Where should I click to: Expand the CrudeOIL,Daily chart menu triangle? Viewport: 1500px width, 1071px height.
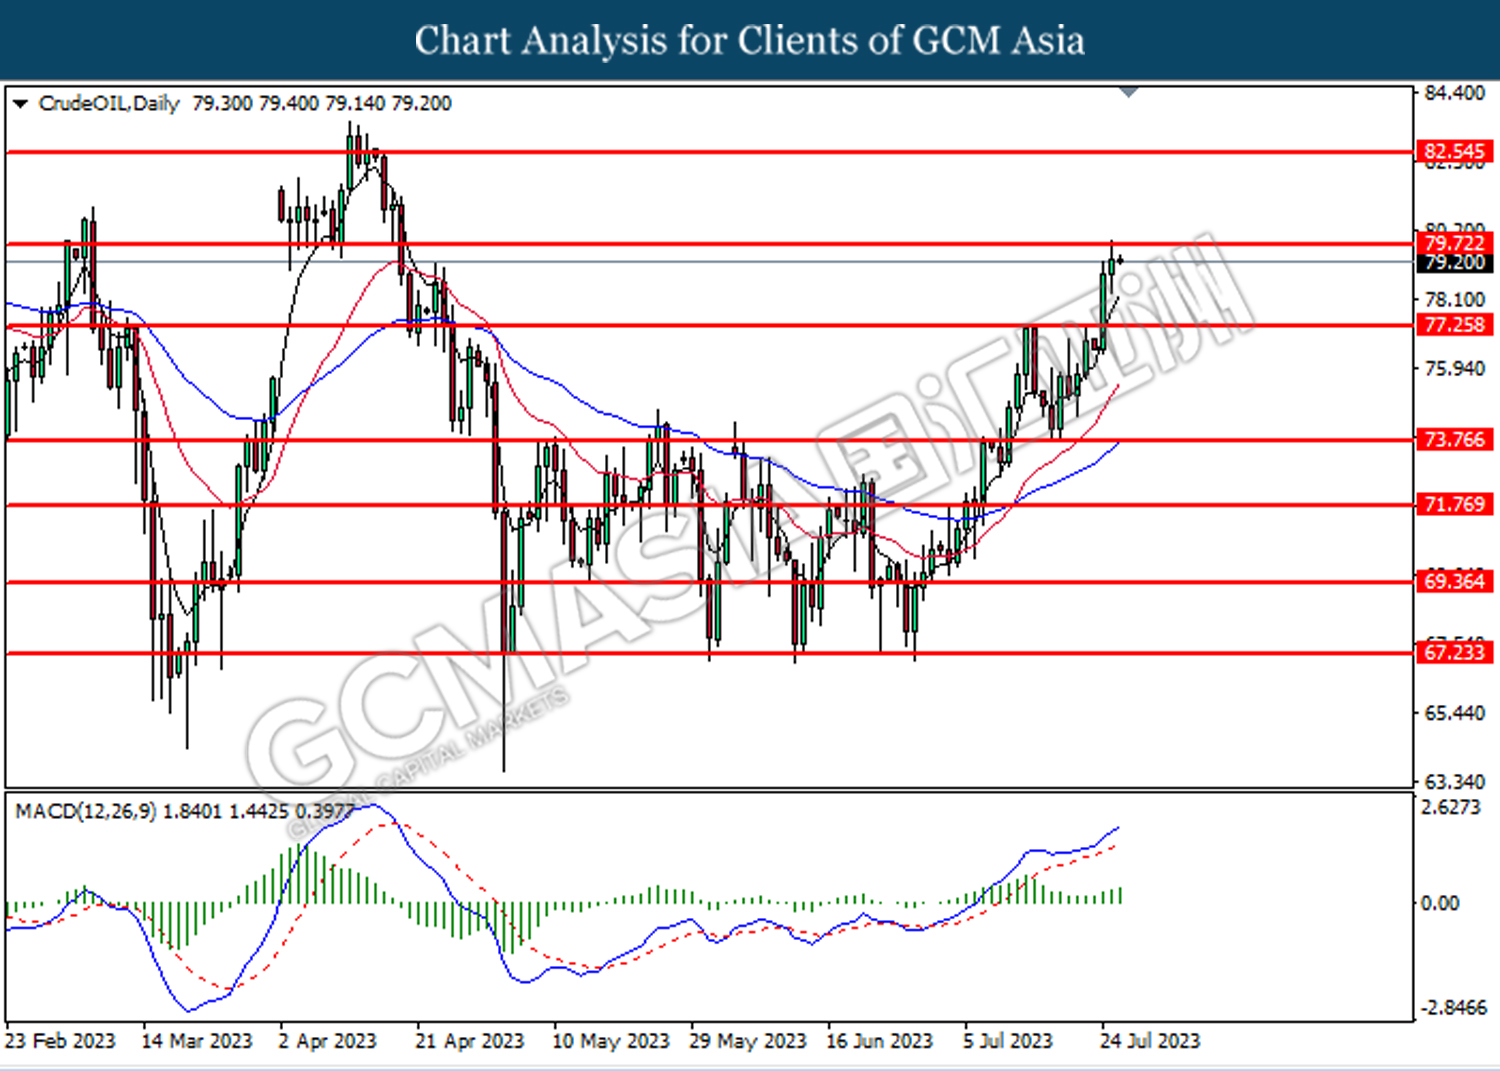click(20, 104)
